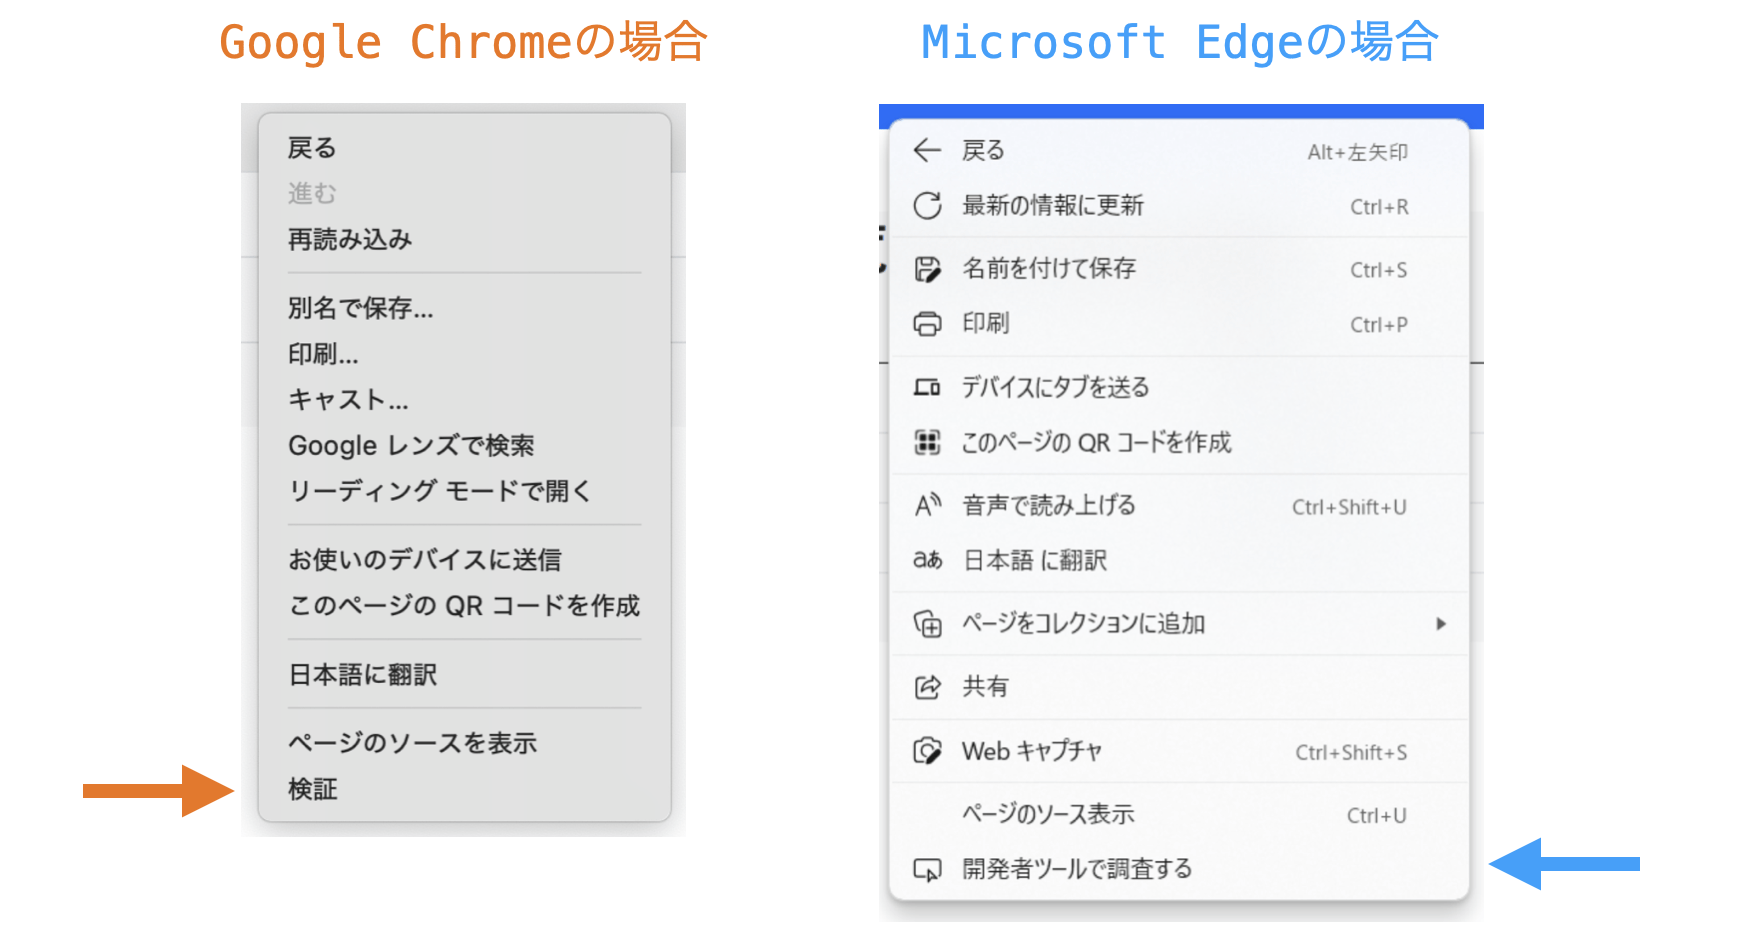Click the QR code icon in the Edge menu
The image size is (1738, 942).
click(927, 442)
